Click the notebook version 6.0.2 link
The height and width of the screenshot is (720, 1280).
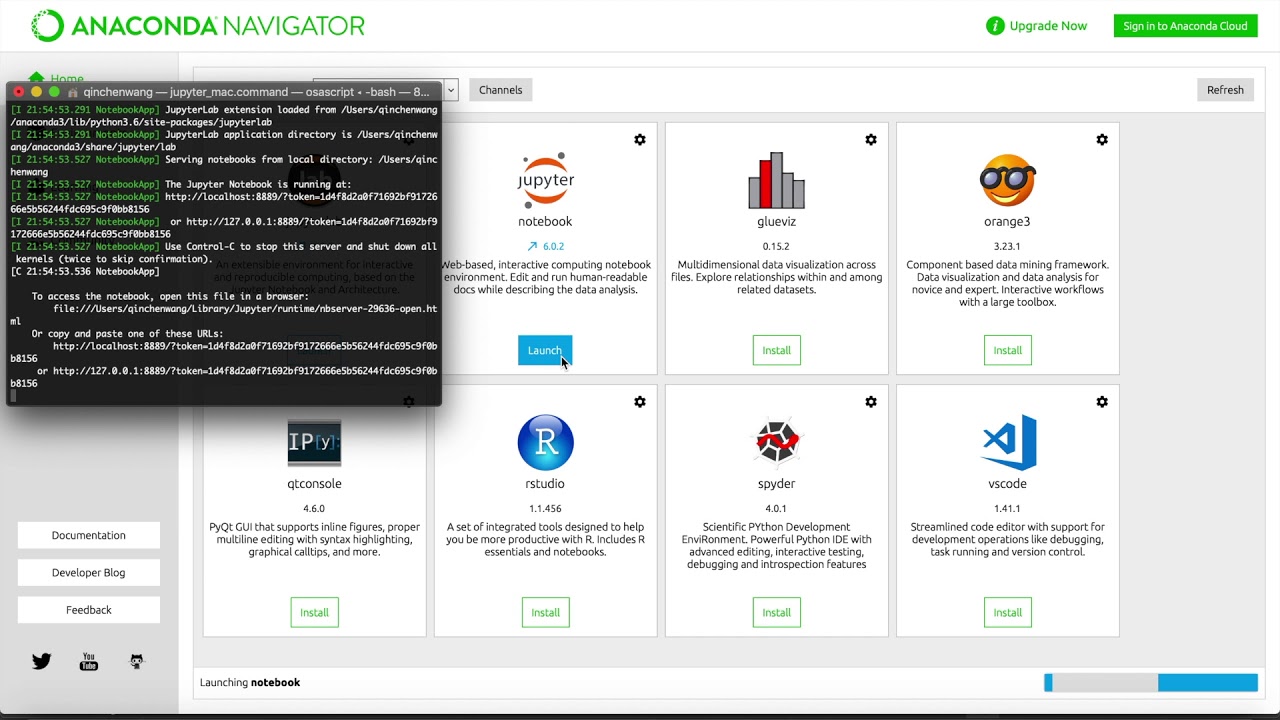click(x=553, y=246)
